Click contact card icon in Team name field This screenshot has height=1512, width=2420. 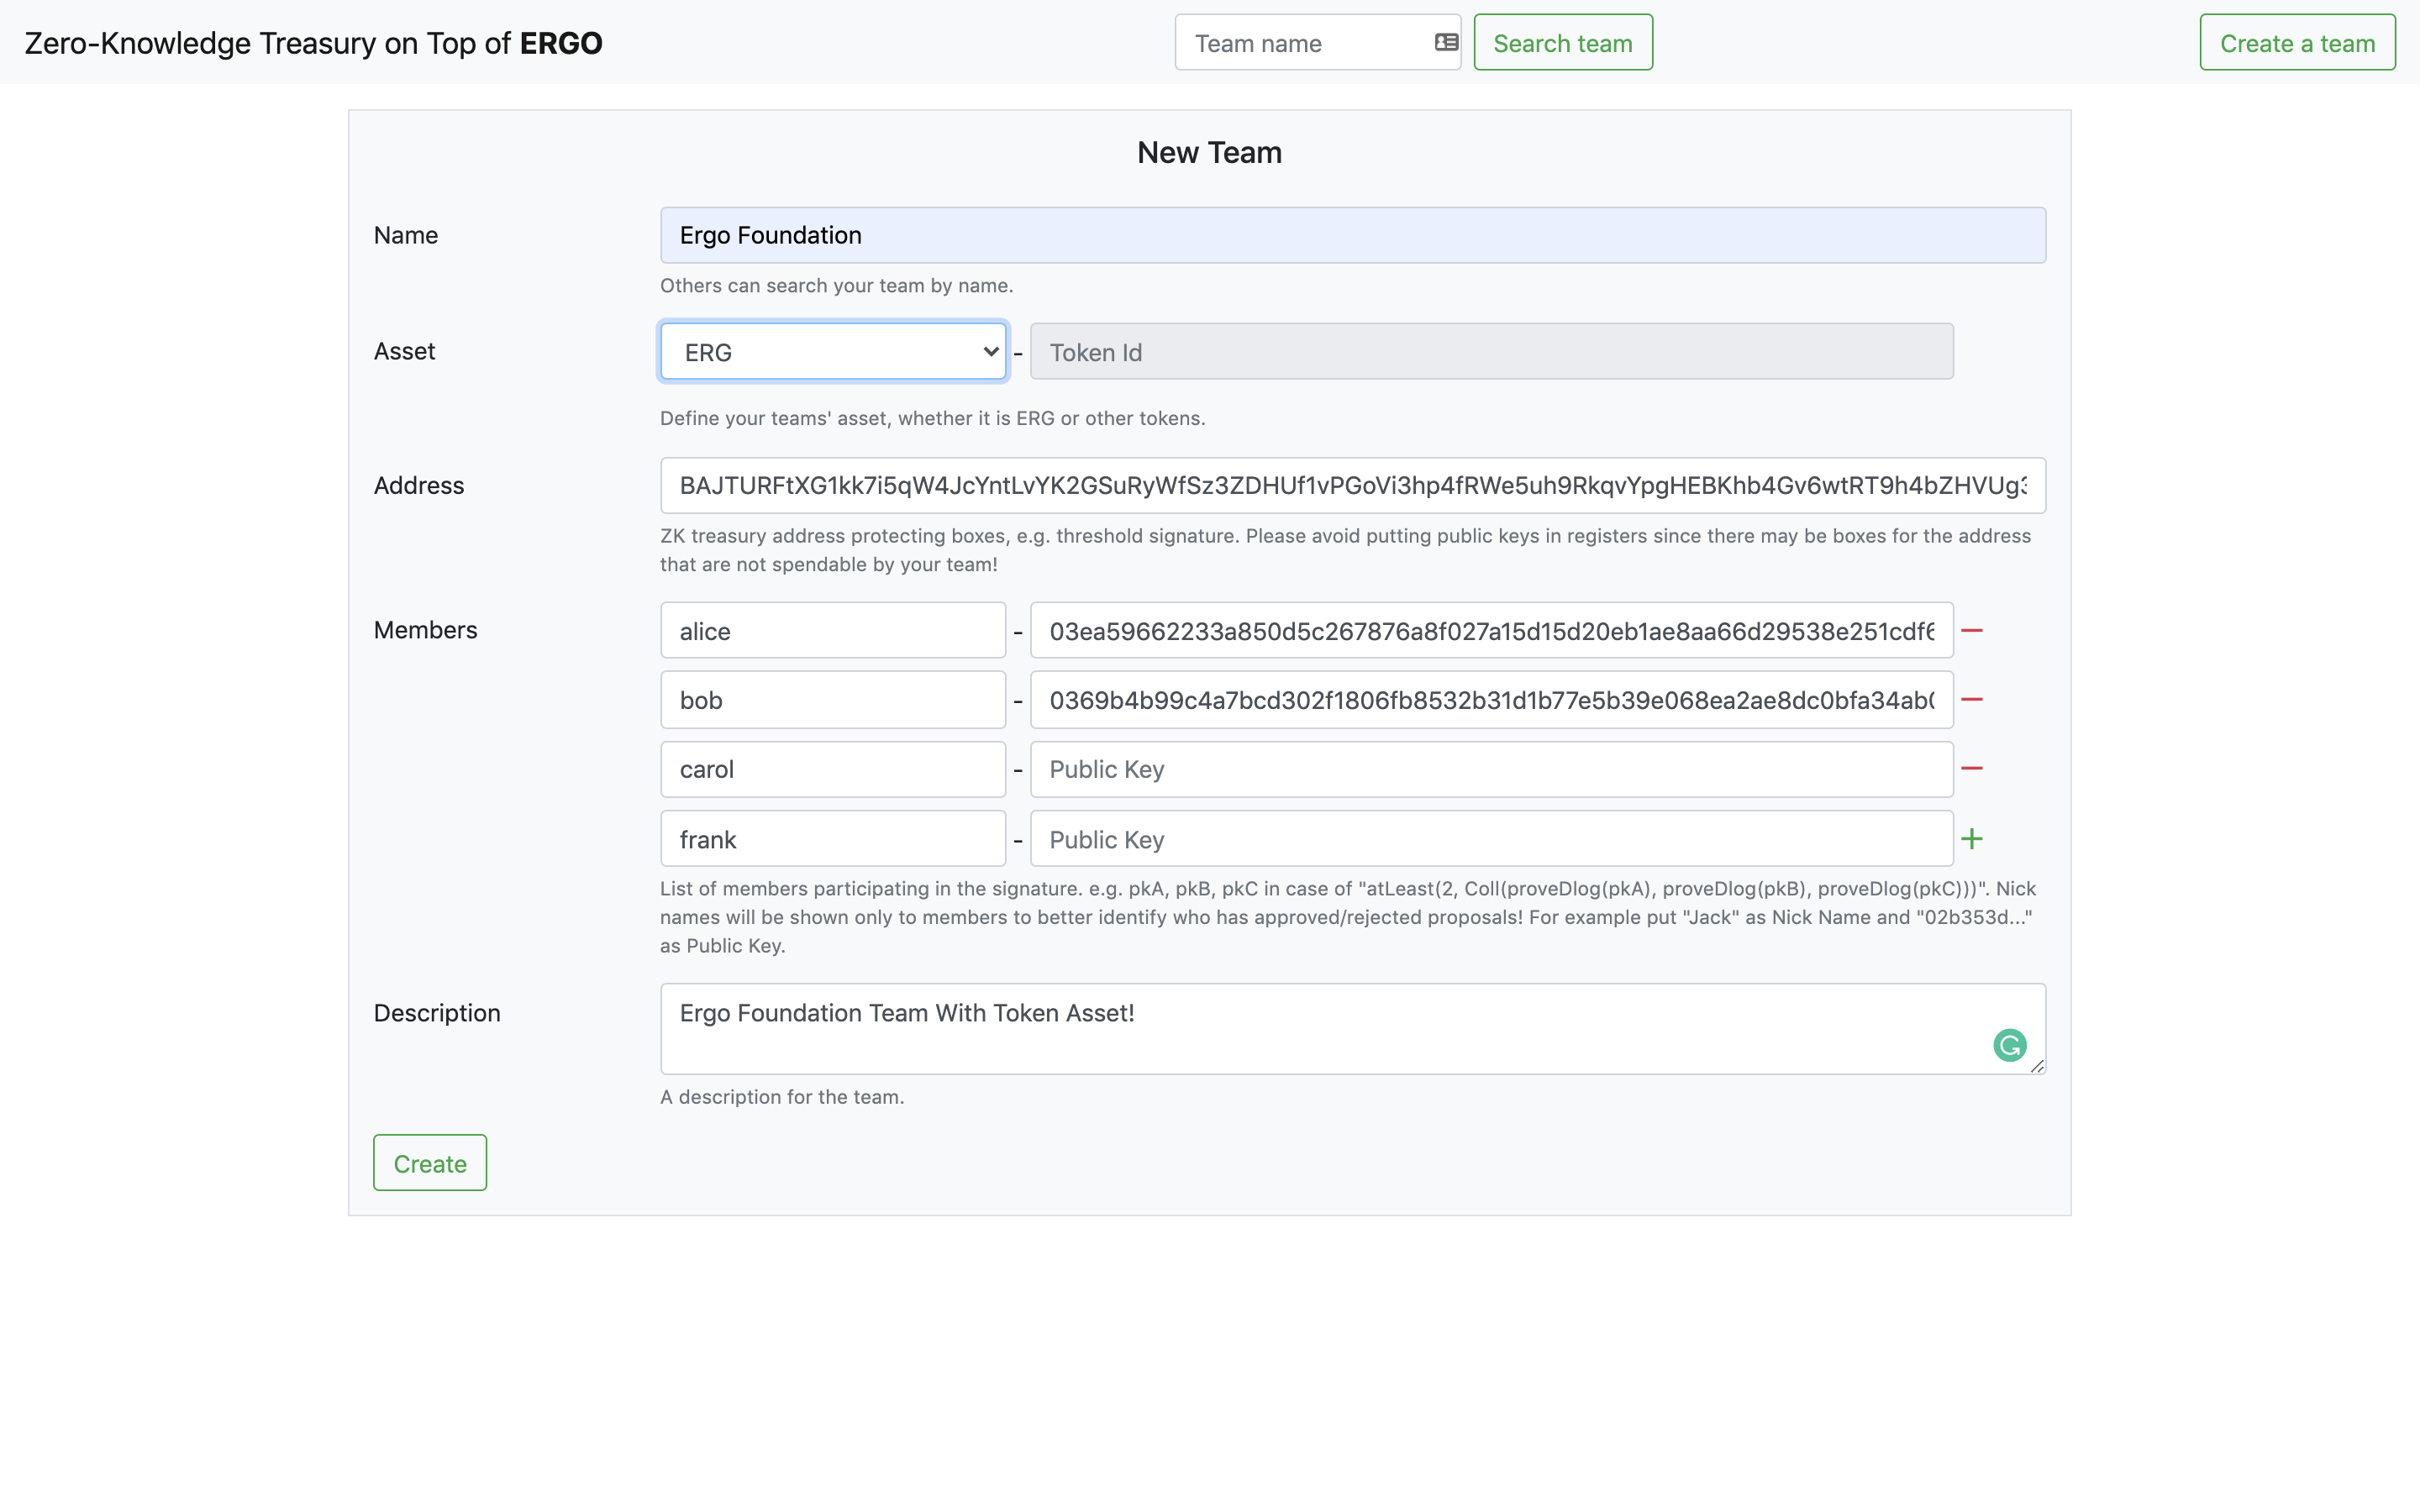point(1445,42)
